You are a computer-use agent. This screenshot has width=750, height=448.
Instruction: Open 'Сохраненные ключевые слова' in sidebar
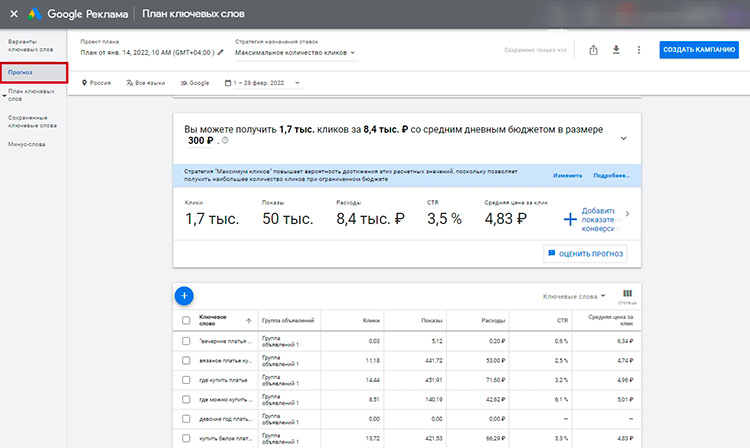(x=32, y=122)
